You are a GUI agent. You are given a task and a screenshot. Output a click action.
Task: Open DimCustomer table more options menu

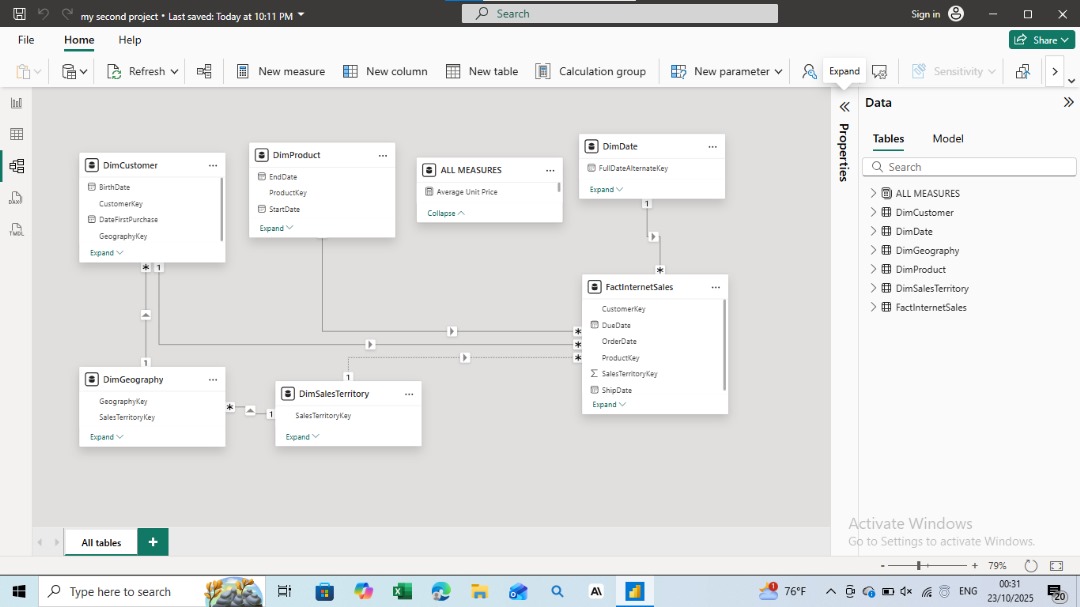(213, 165)
